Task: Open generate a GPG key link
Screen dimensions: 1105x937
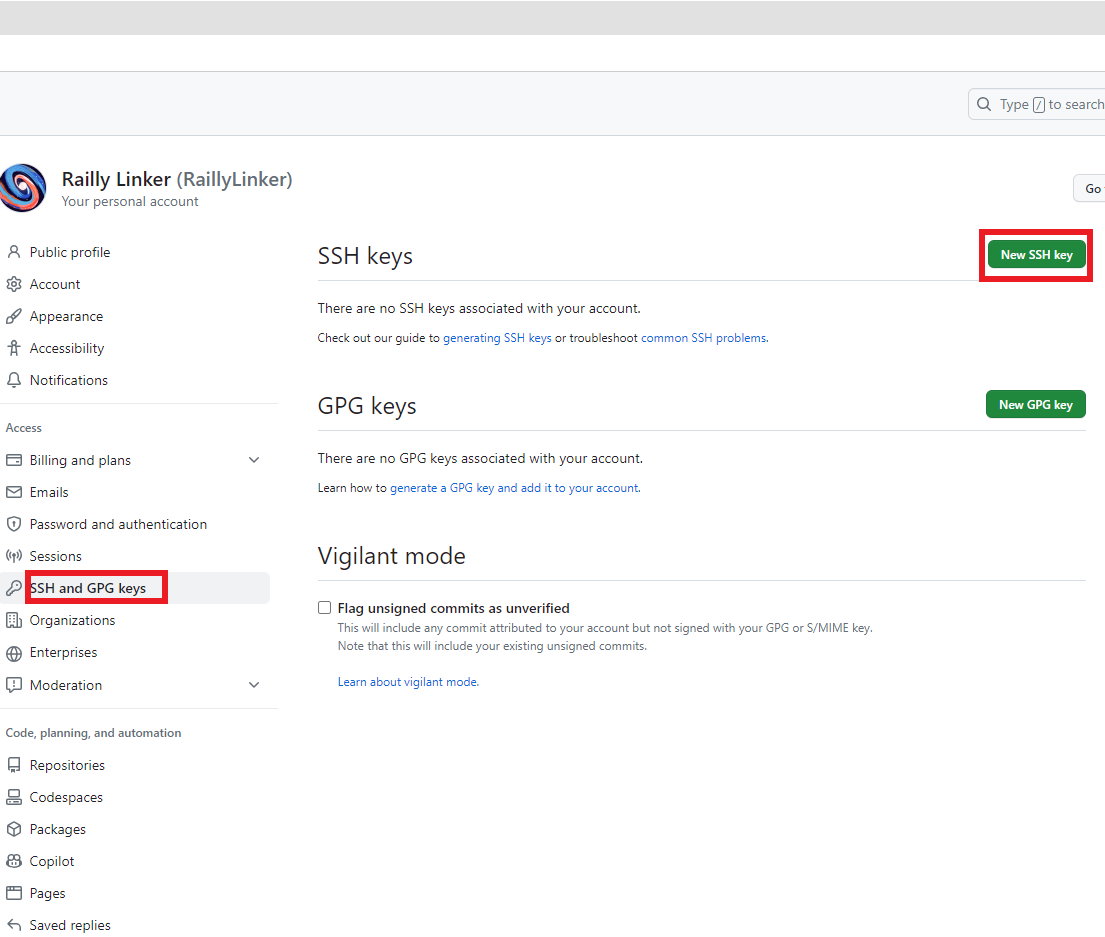Action: click(514, 488)
